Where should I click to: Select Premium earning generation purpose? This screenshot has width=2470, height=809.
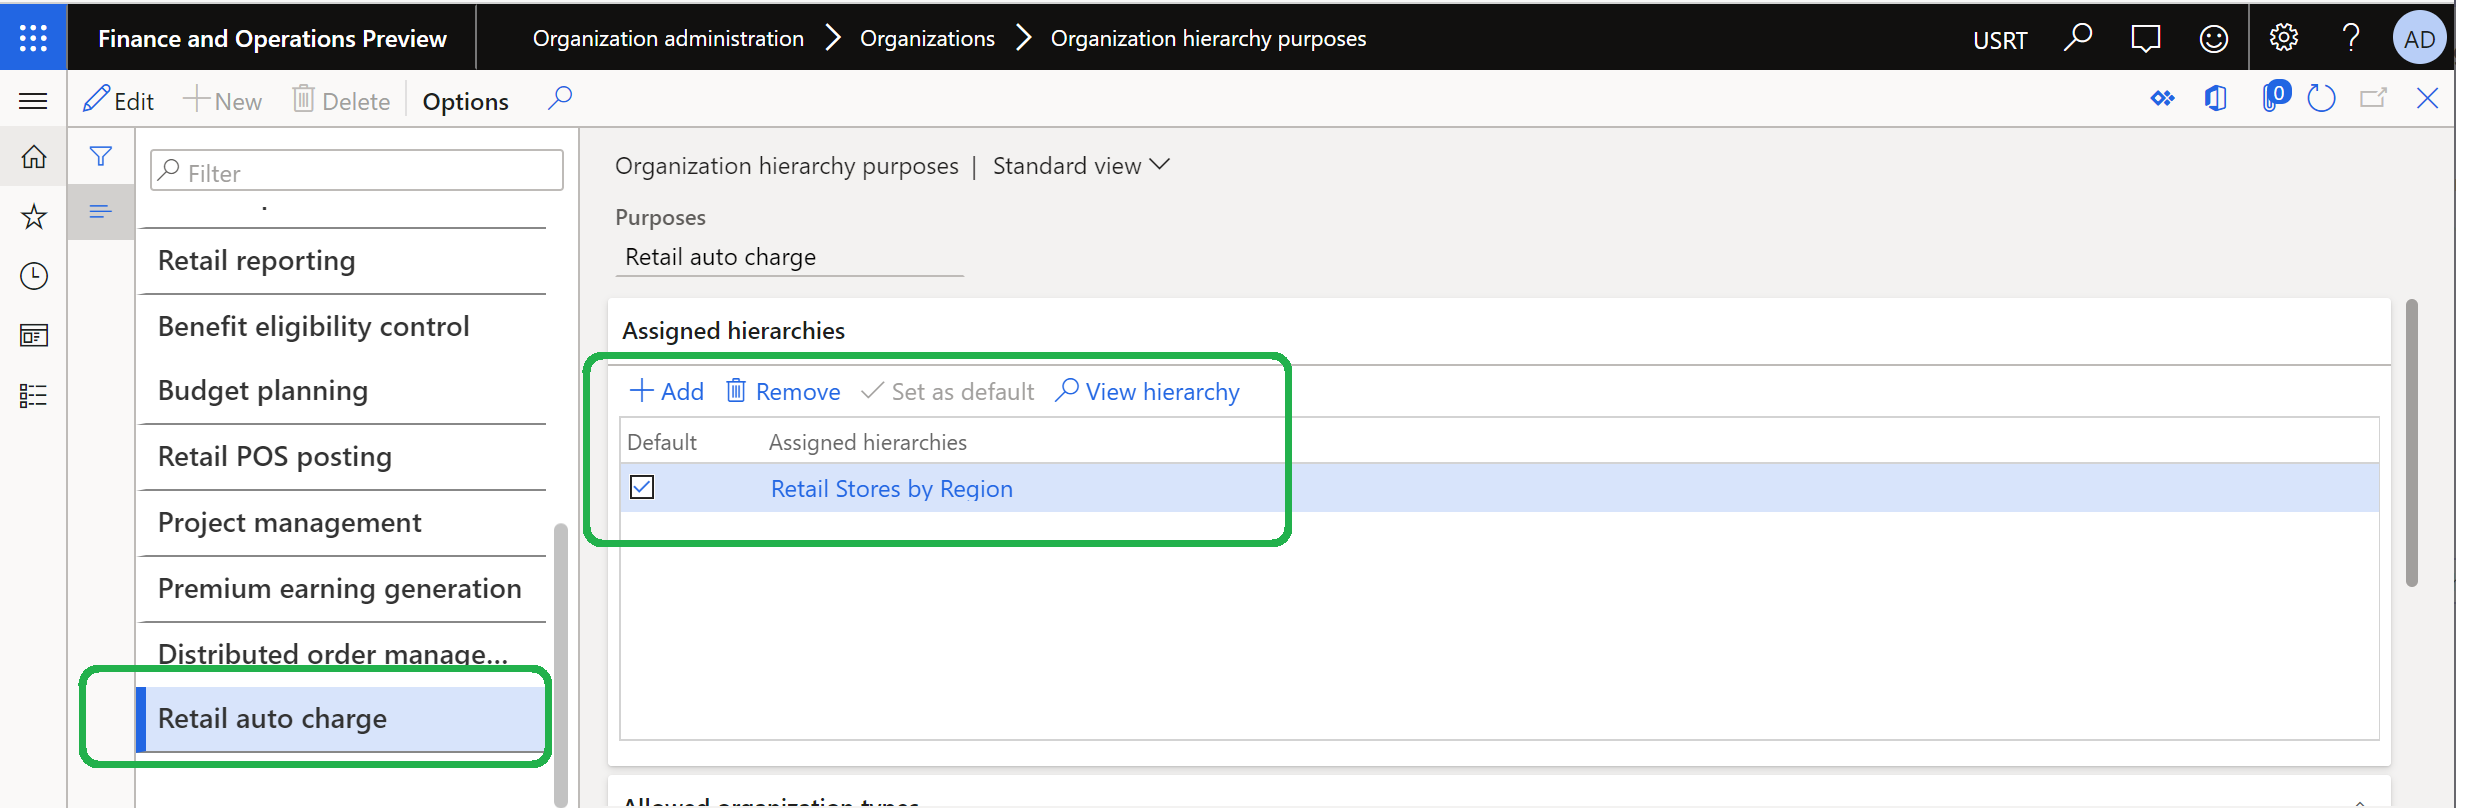click(x=341, y=589)
